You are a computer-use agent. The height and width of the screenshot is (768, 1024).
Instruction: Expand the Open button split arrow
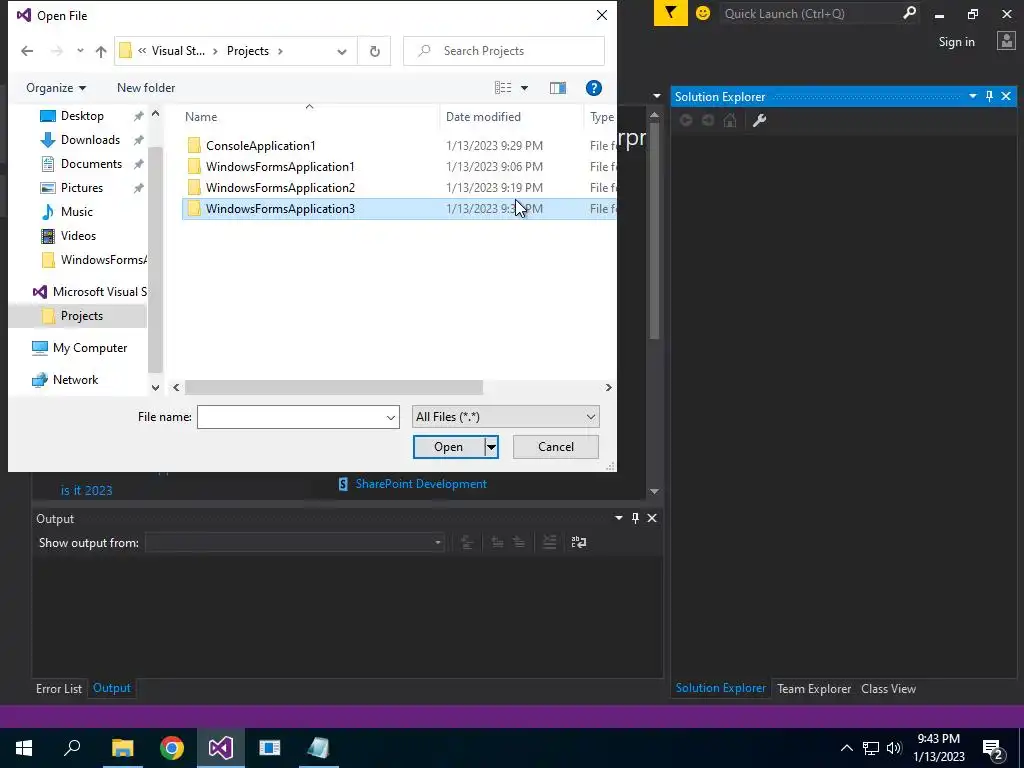pyautogui.click(x=491, y=447)
